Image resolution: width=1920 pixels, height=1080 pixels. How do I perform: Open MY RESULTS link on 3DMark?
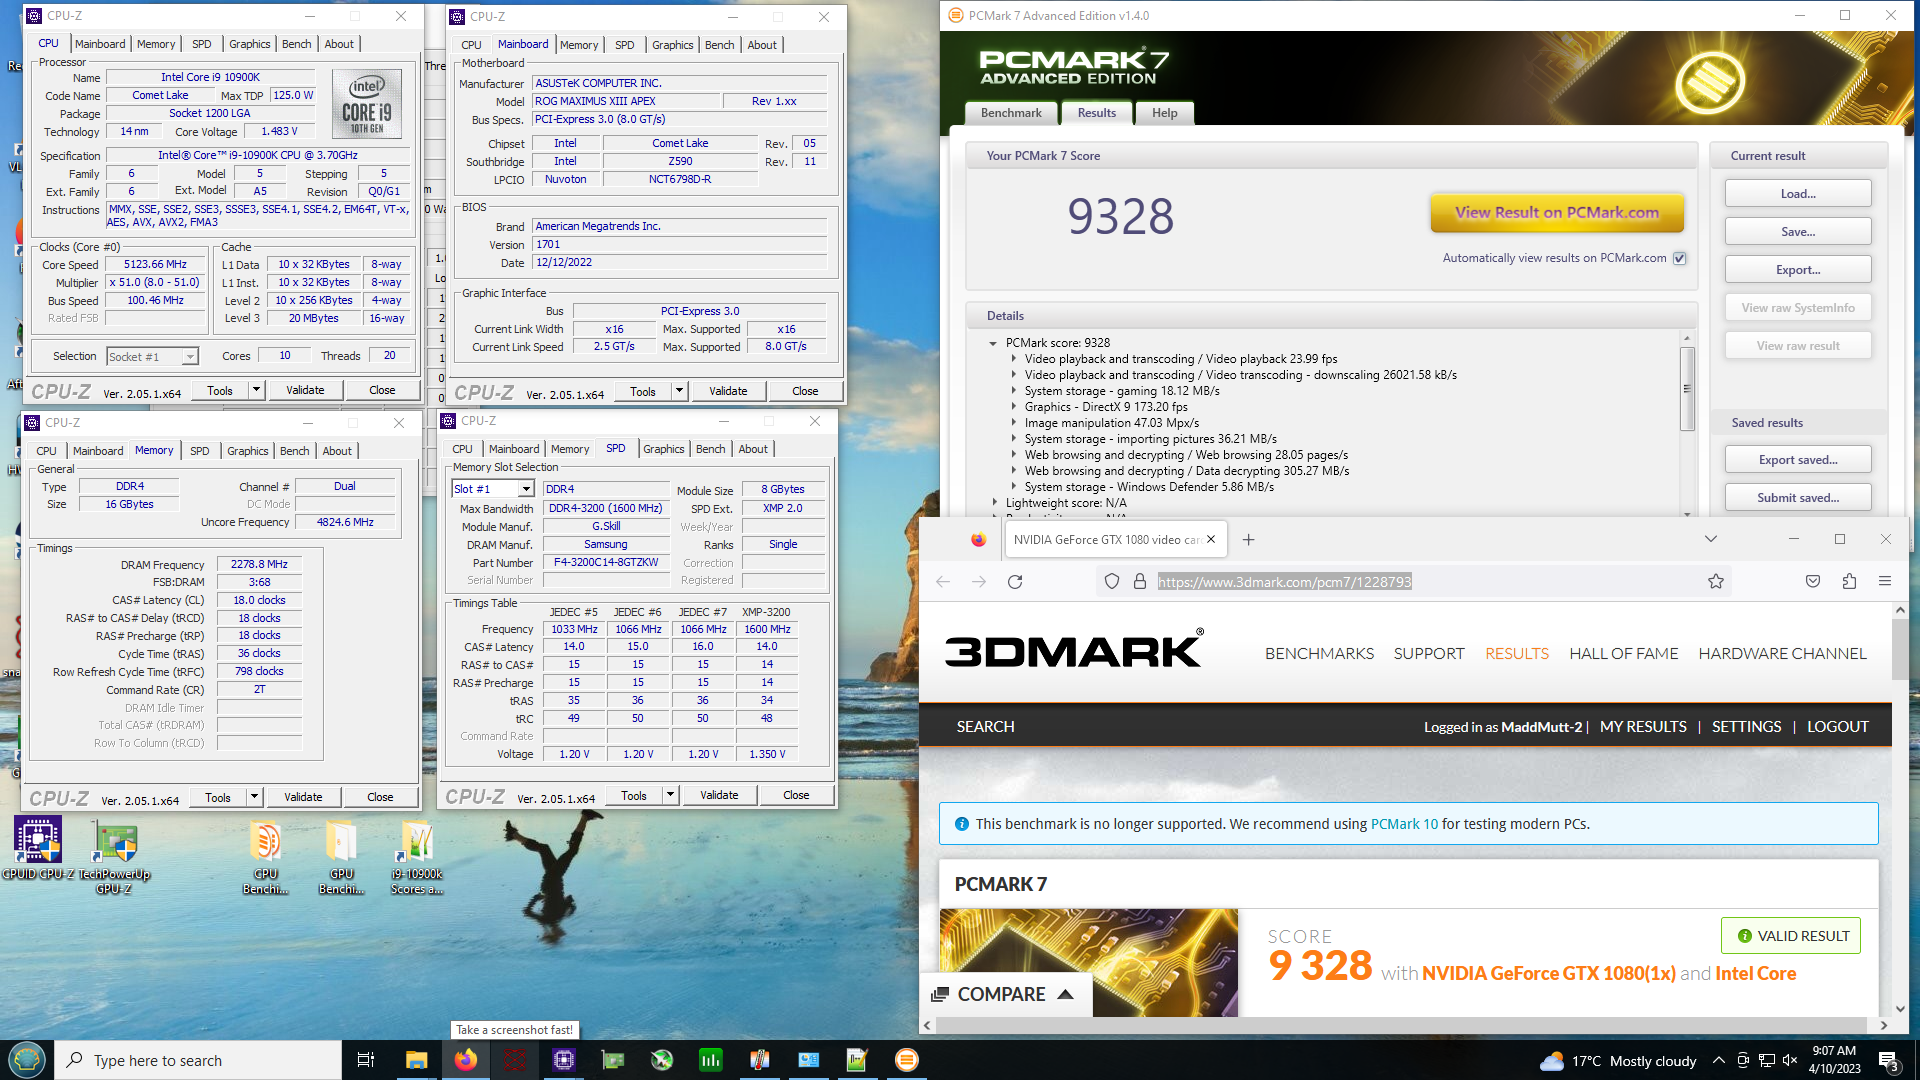tap(1642, 727)
